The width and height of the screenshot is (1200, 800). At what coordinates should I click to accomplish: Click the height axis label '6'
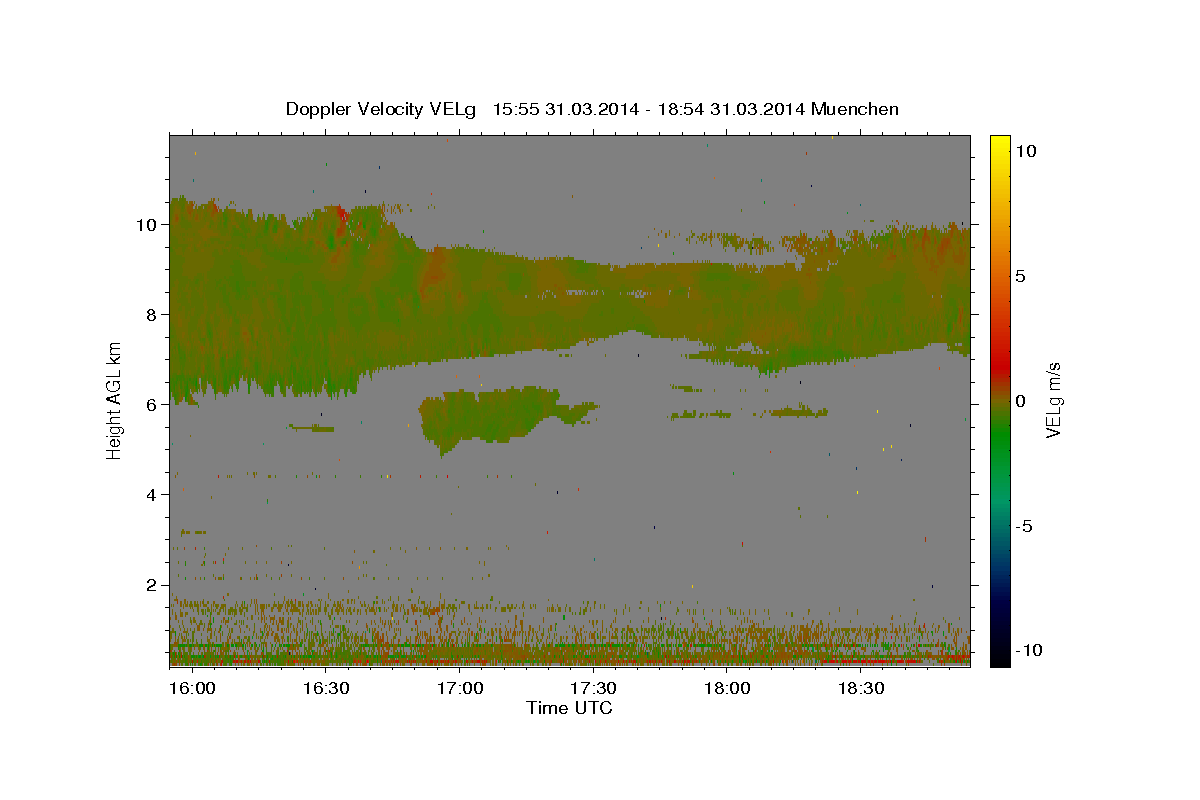[152, 404]
